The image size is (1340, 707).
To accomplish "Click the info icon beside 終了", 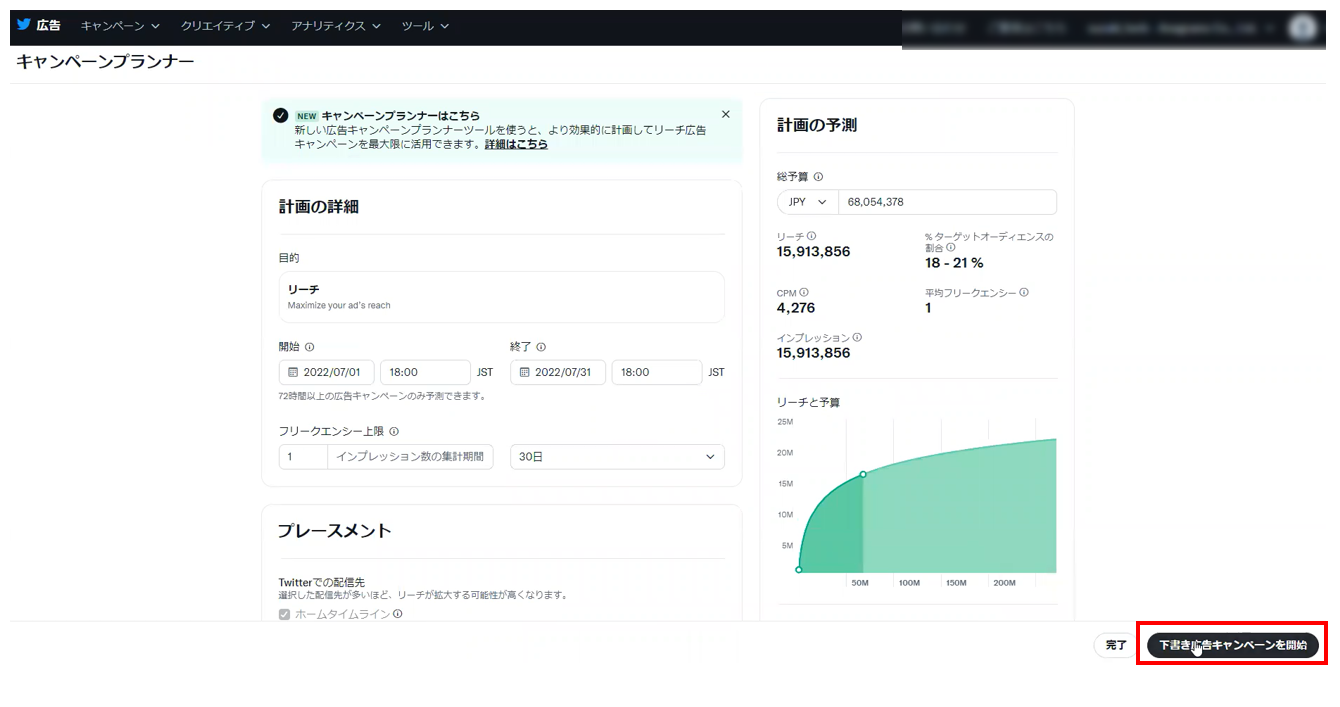I will pos(541,347).
